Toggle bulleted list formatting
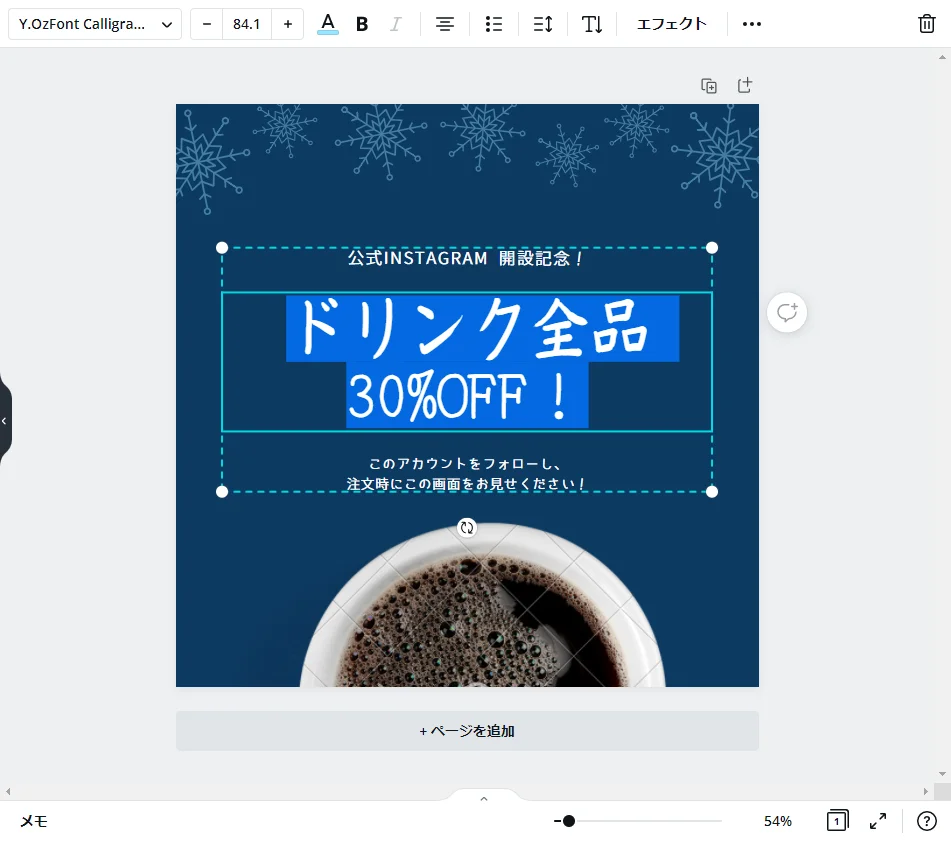 point(494,24)
